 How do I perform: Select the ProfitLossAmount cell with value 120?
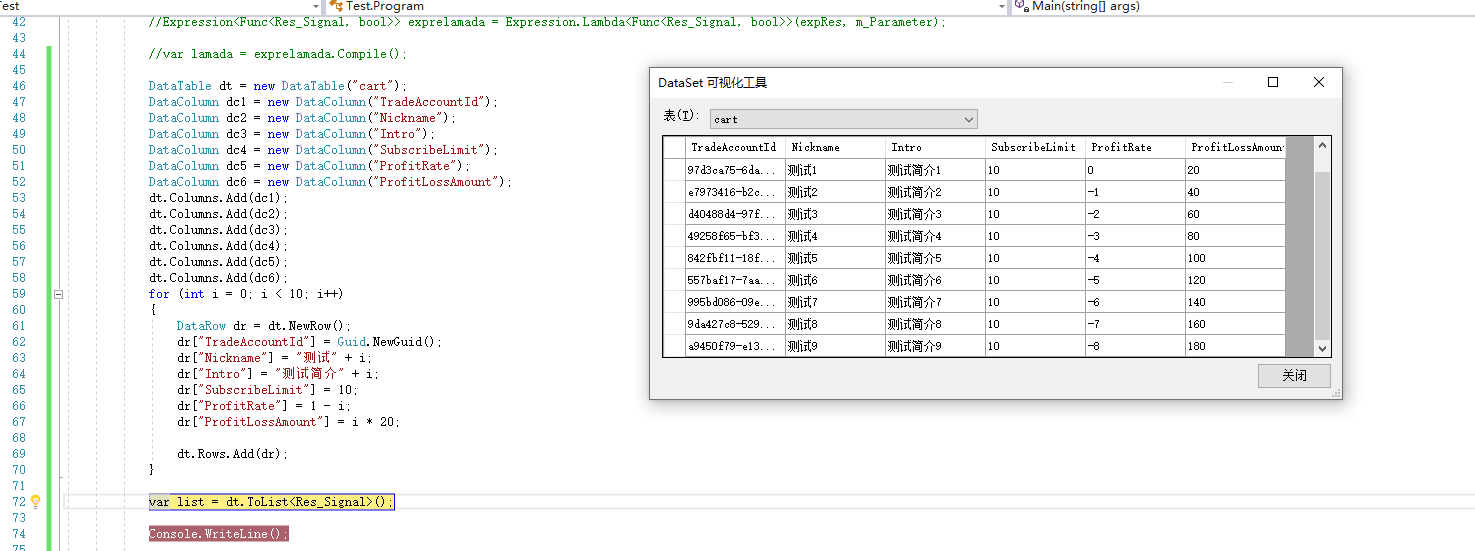pos(1235,280)
